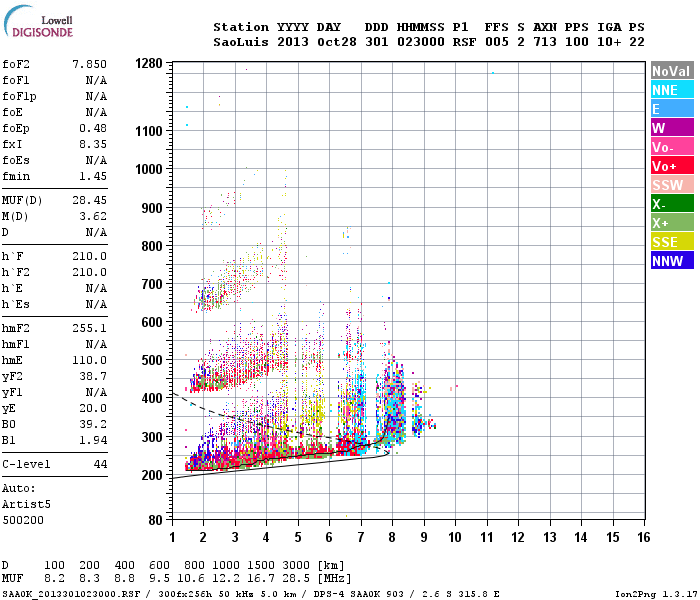
Task: Click the 80 km height axis label
Action: (155, 520)
